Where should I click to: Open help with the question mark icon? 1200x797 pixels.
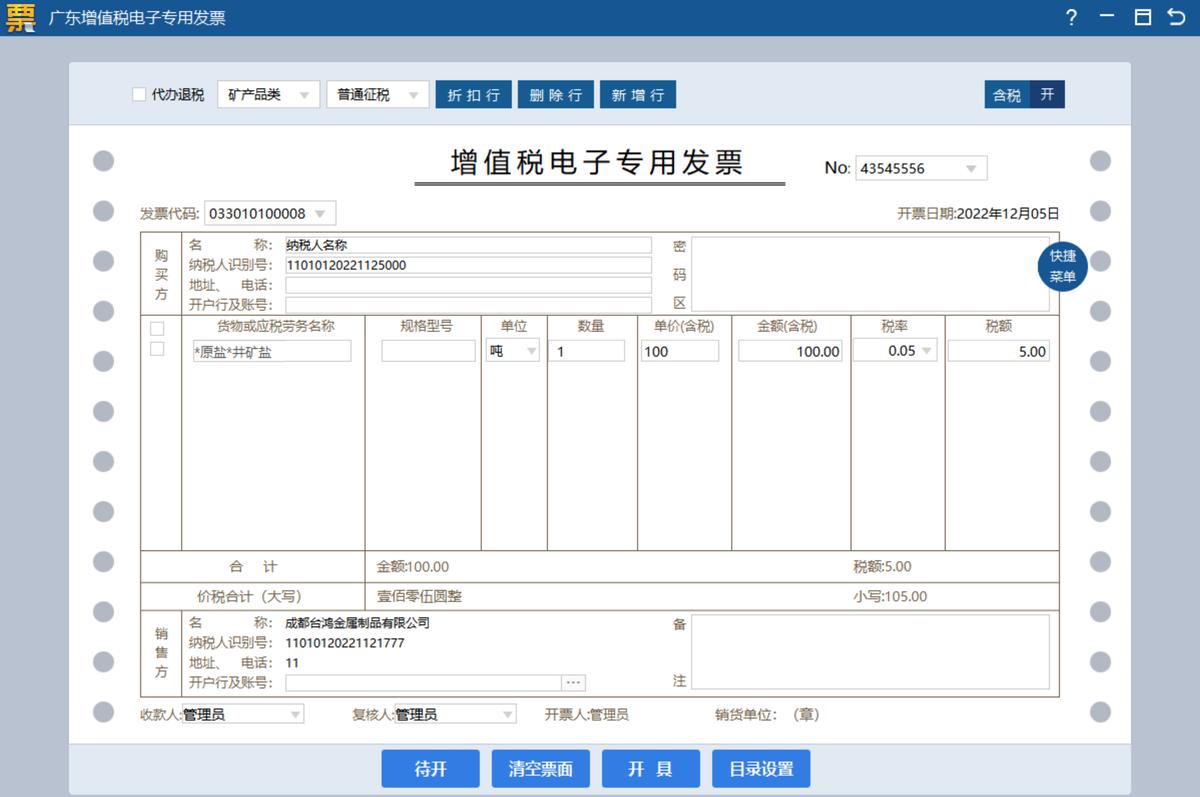[1071, 17]
